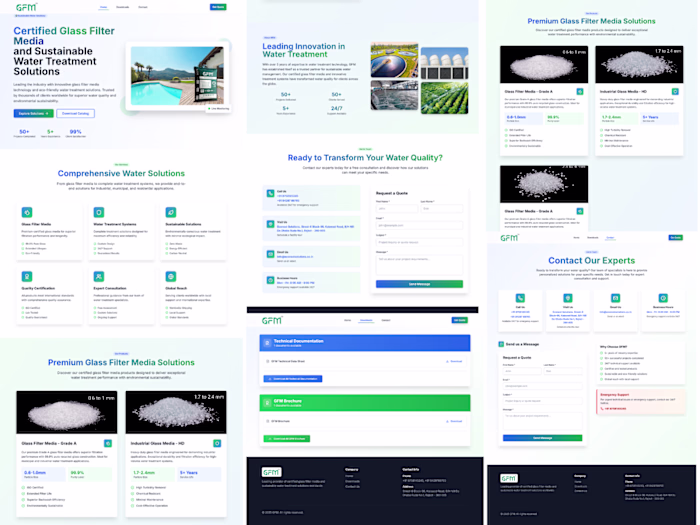
Task: Open the Home tab in the home page navbar
Action: tap(104, 7)
